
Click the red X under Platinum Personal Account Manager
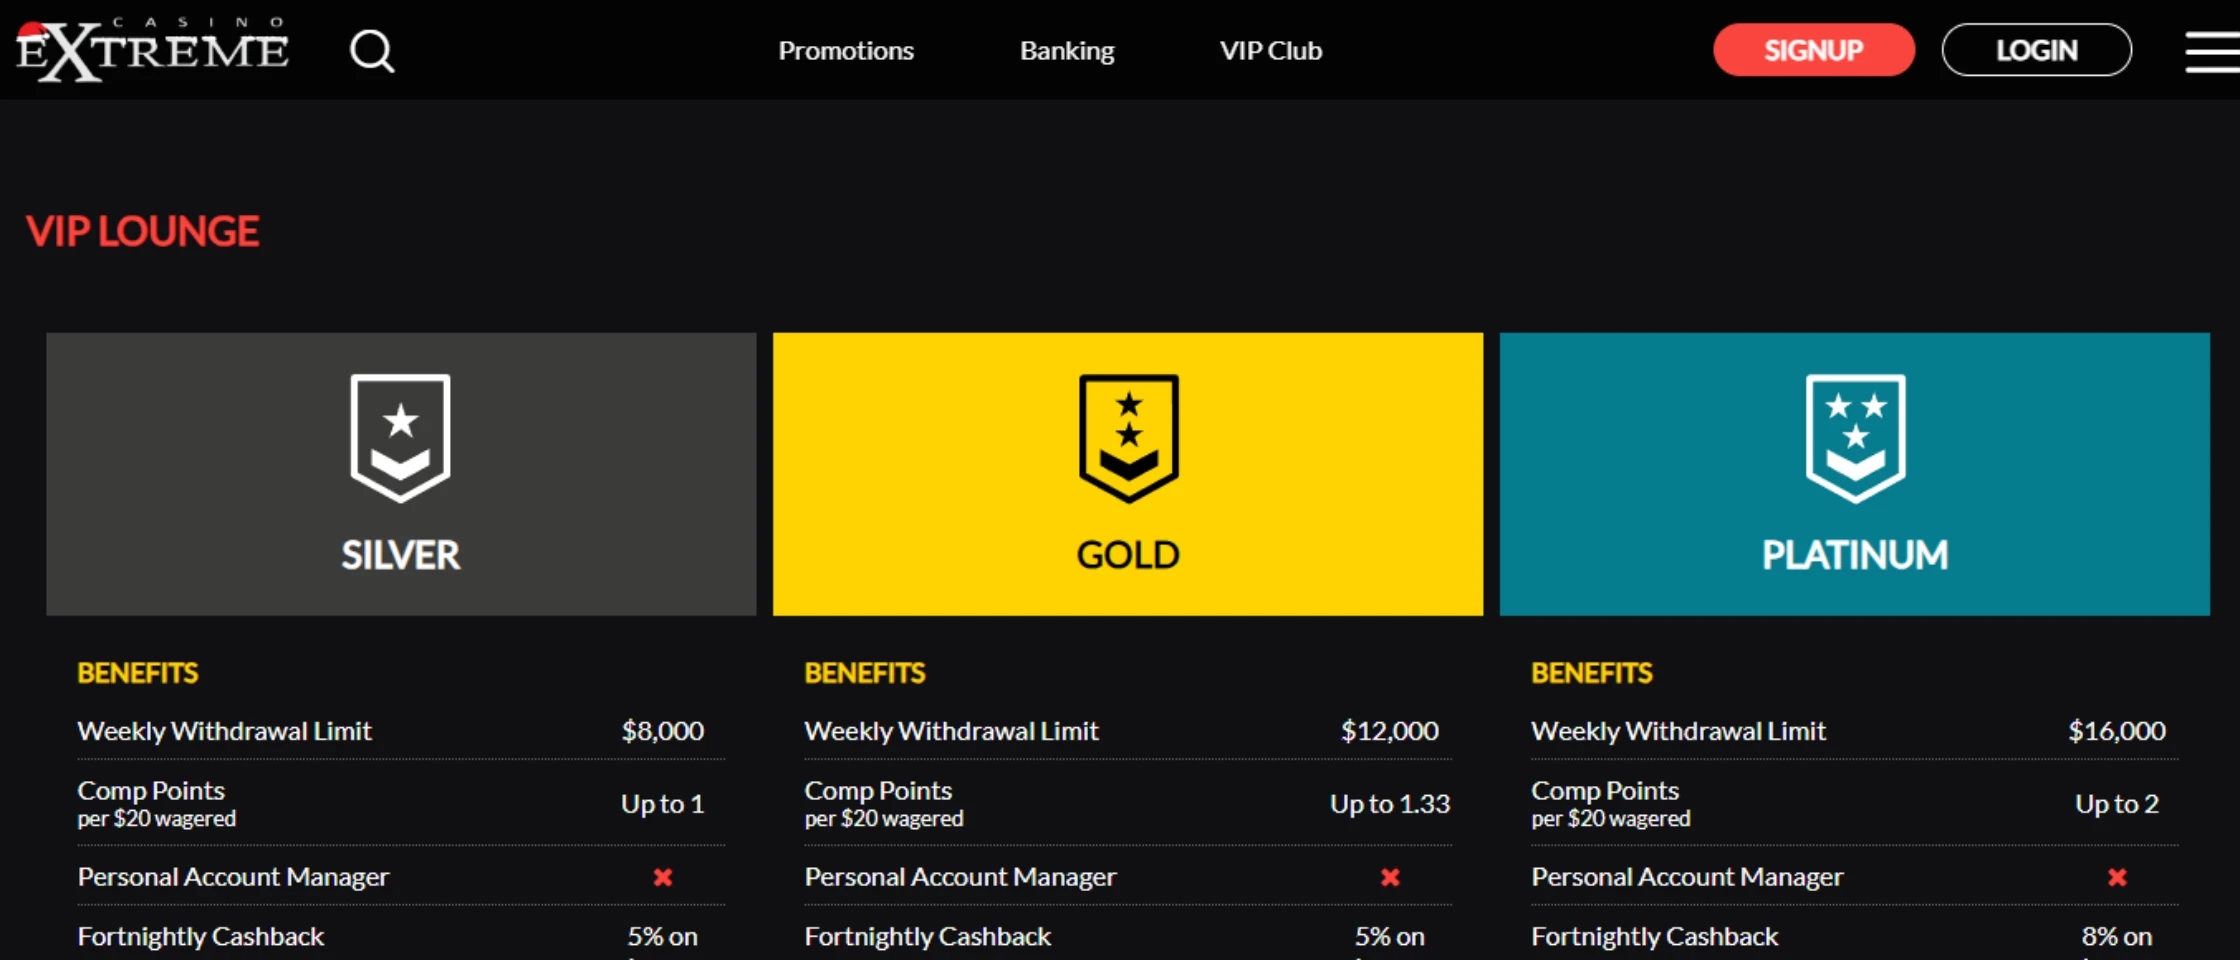coord(2117,877)
